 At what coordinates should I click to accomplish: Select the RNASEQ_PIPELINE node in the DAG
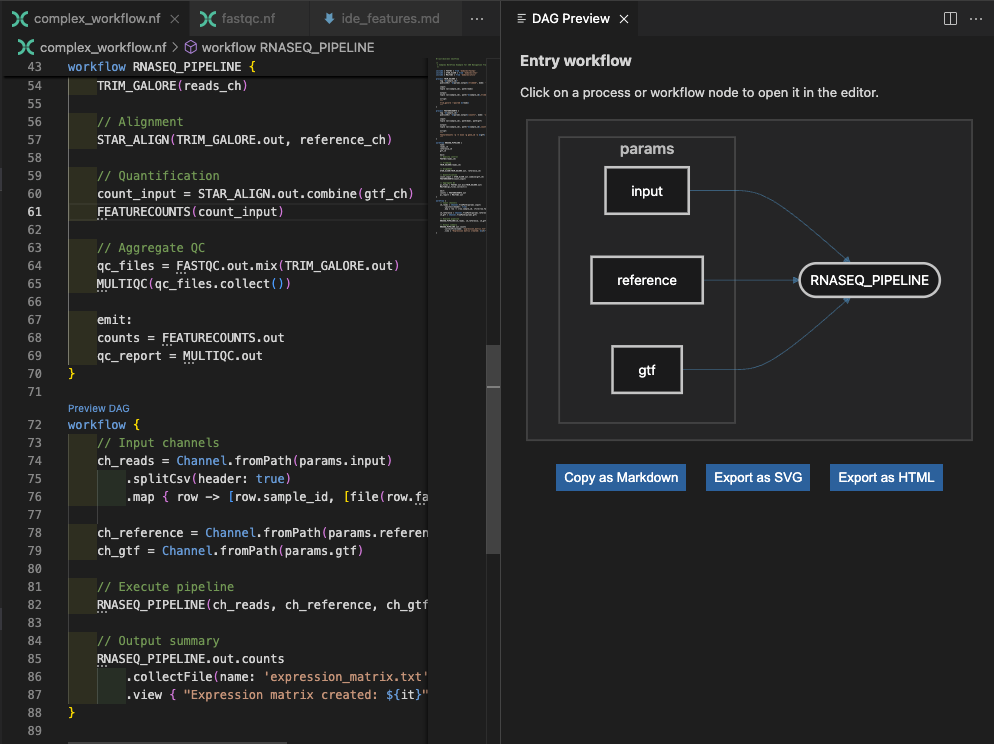pyautogui.click(x=869, y=280)
